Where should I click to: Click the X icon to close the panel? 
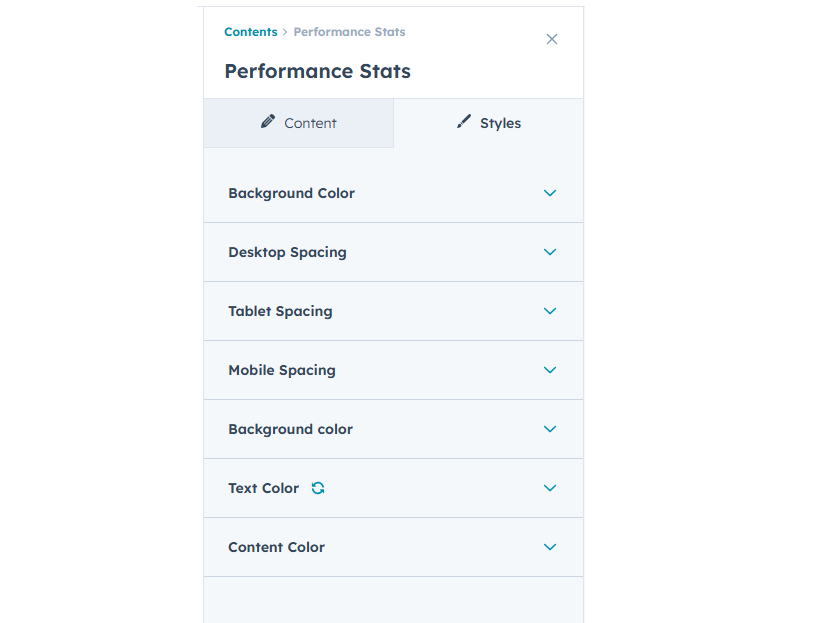551,39
